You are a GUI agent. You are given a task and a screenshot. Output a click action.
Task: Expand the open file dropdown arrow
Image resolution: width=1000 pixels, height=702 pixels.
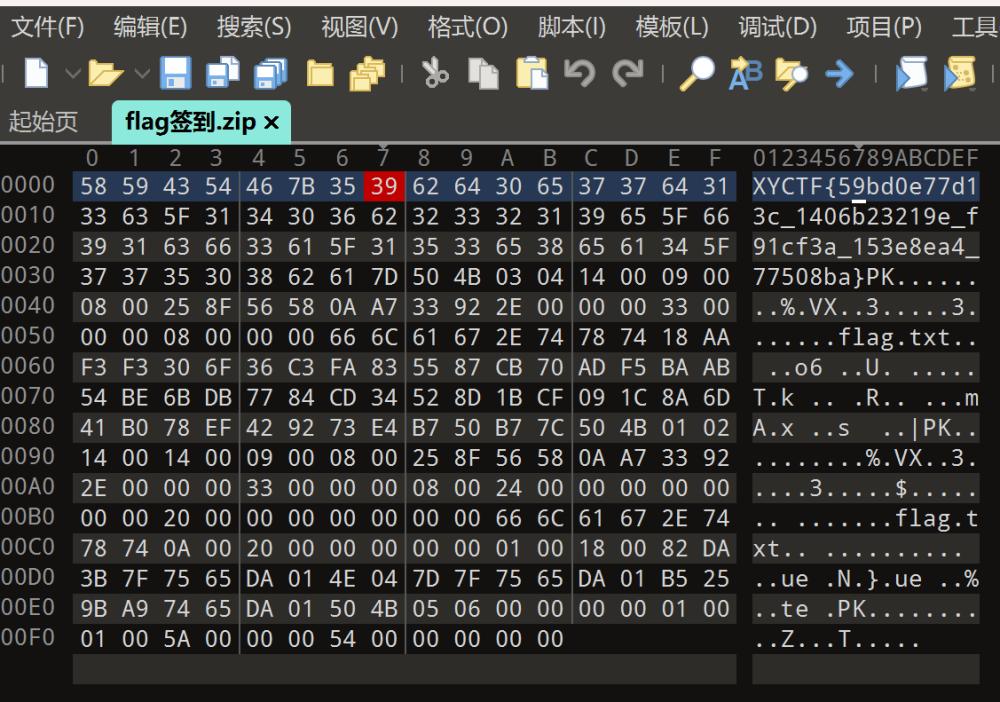[142, 74]
